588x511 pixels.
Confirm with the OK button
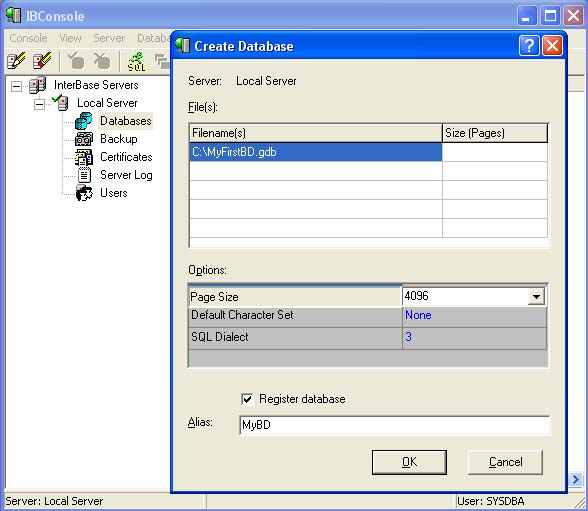click(409, 462)
